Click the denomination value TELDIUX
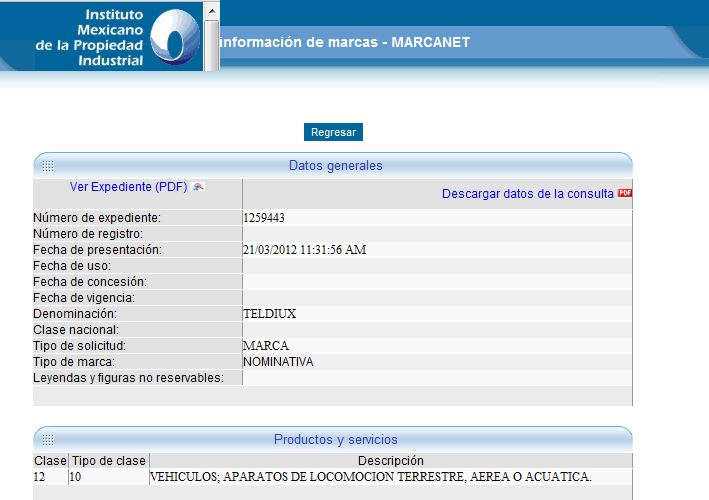Image resolution: width=709 pixels, height=500 pixels. point(269,314)
